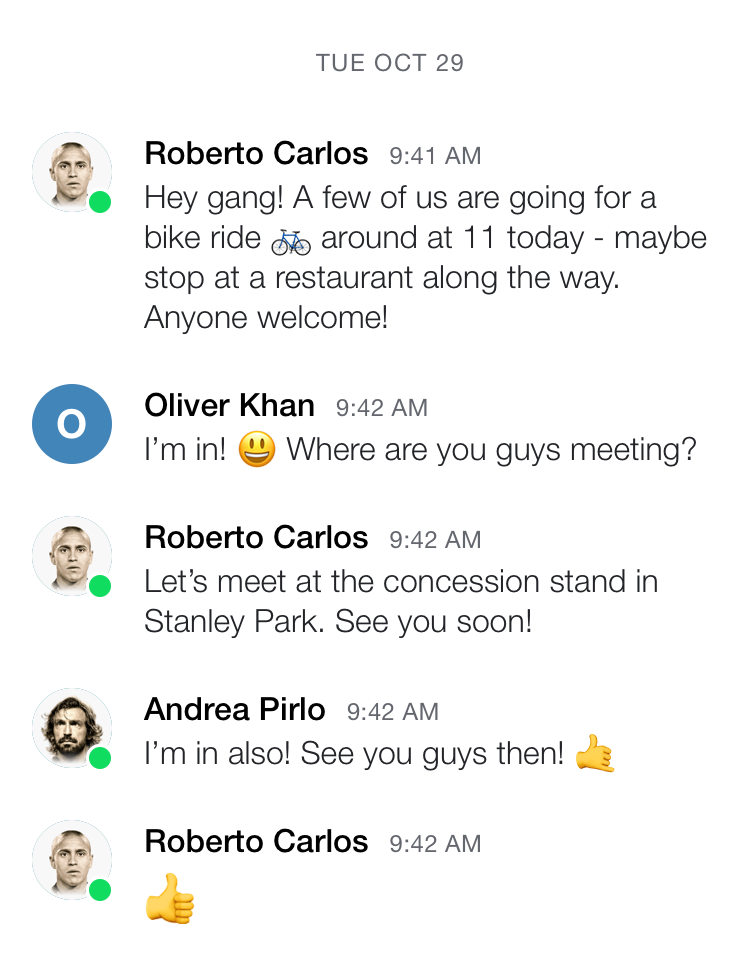Click Roberto Carlos avatar in first message
This screenshot has width=750, height=955.
[71, 172]
